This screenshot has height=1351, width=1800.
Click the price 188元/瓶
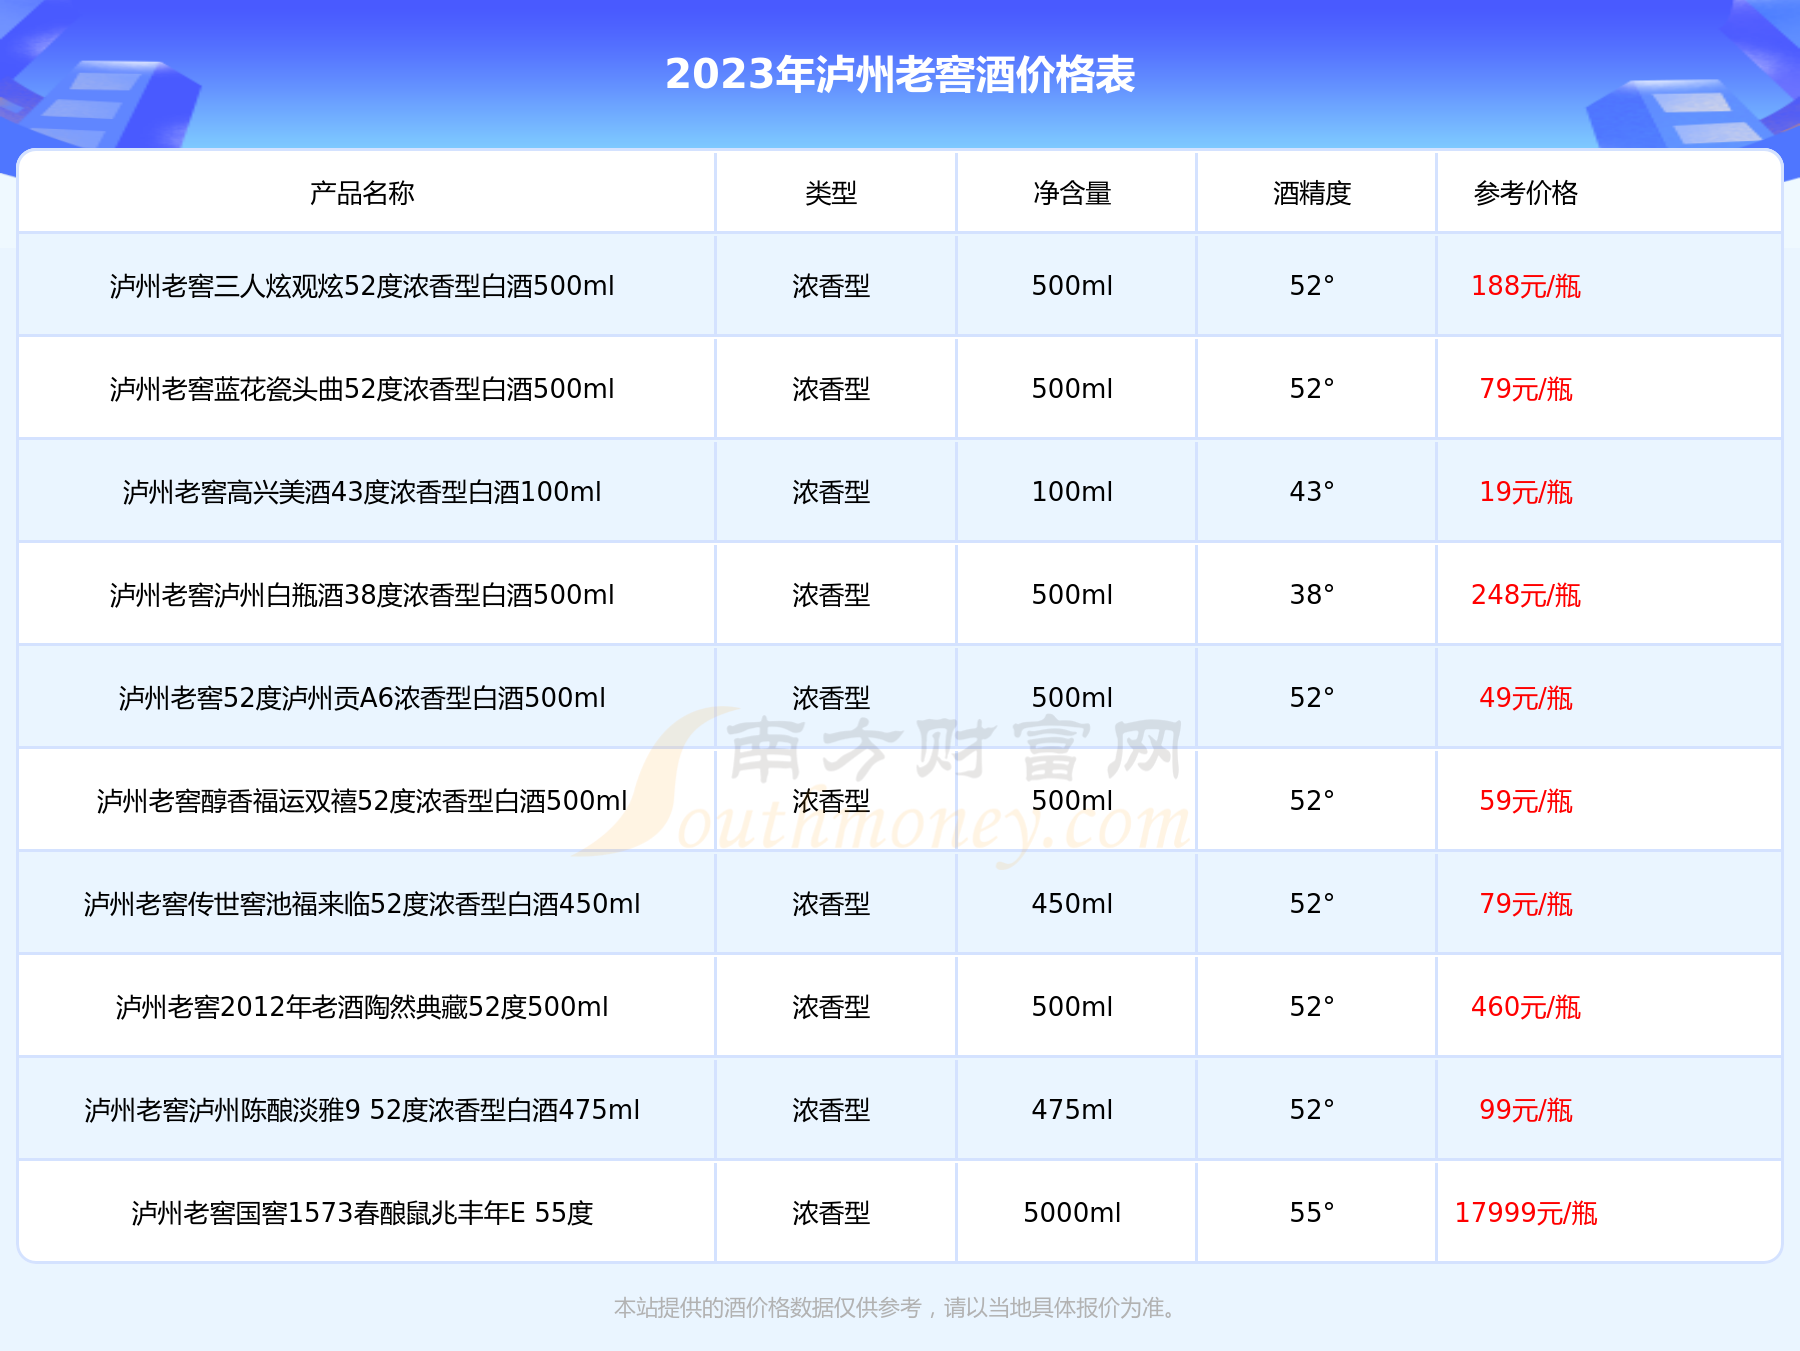[1526, 286]
